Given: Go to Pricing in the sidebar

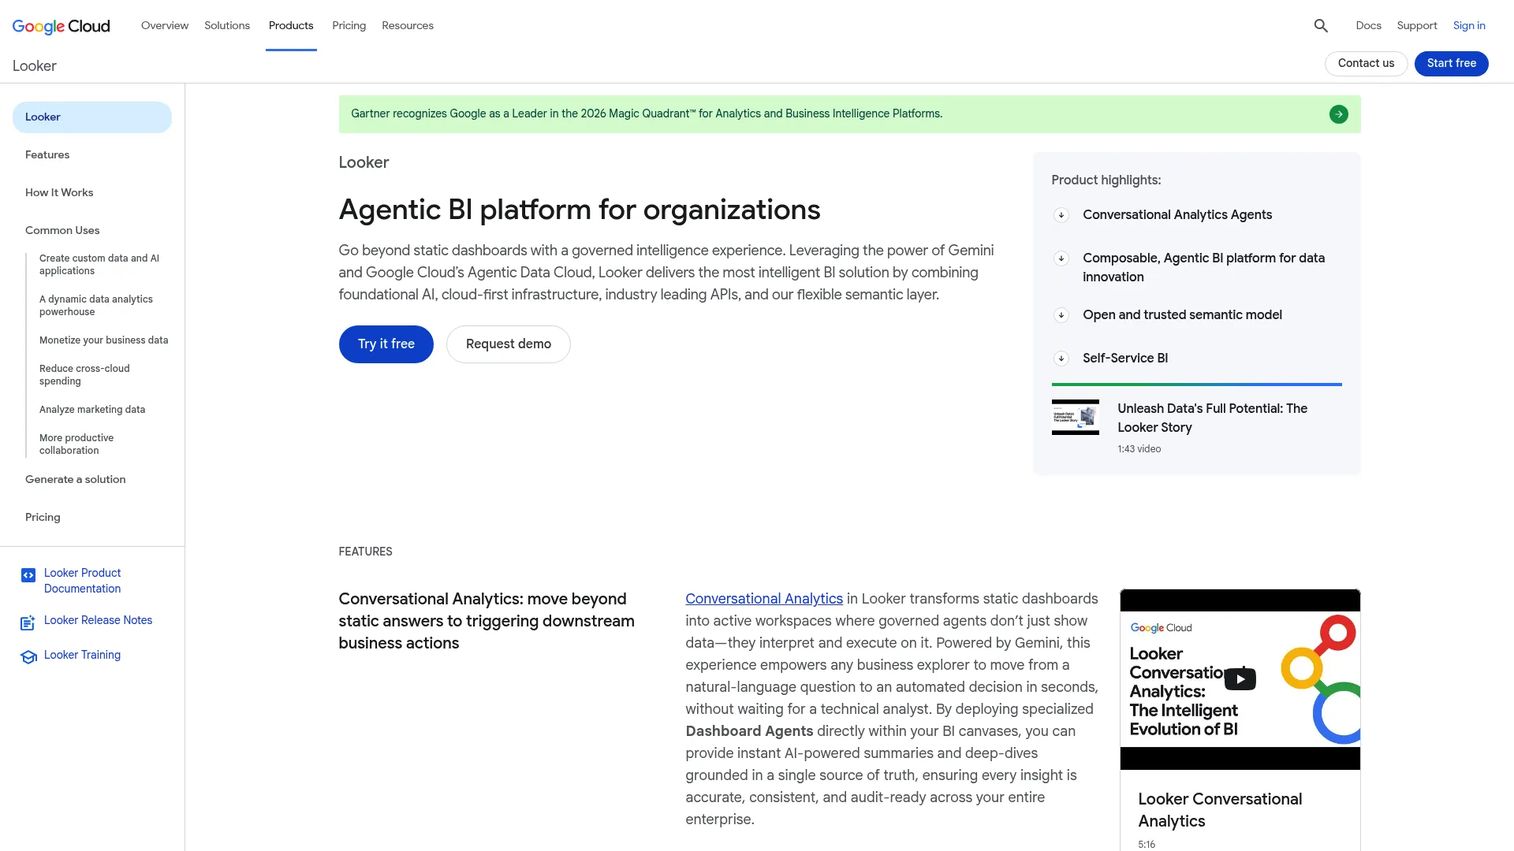Looking at the screenshot, I should [43, 518].
